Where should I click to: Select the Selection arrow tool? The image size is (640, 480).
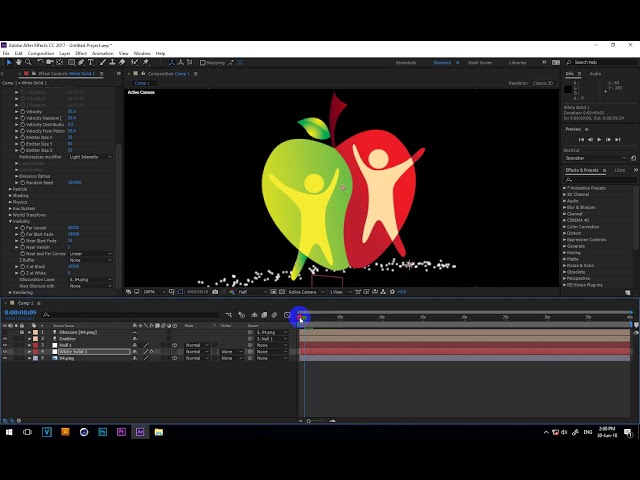click(9, 62)
